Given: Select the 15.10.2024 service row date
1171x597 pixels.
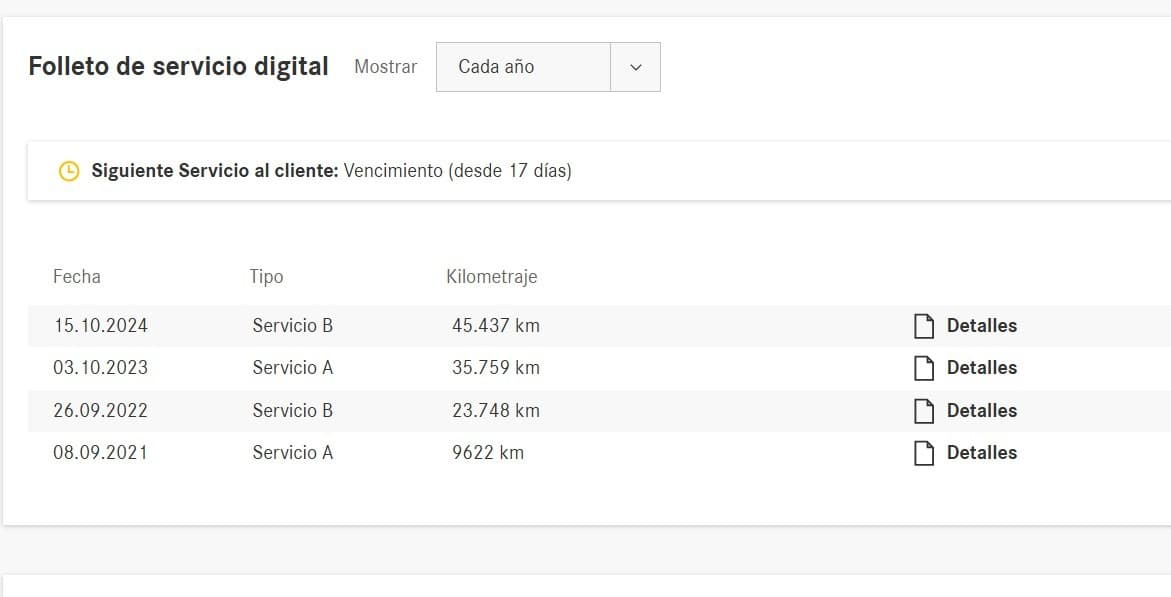Looking at the screenshot, I should pos(100,326).
